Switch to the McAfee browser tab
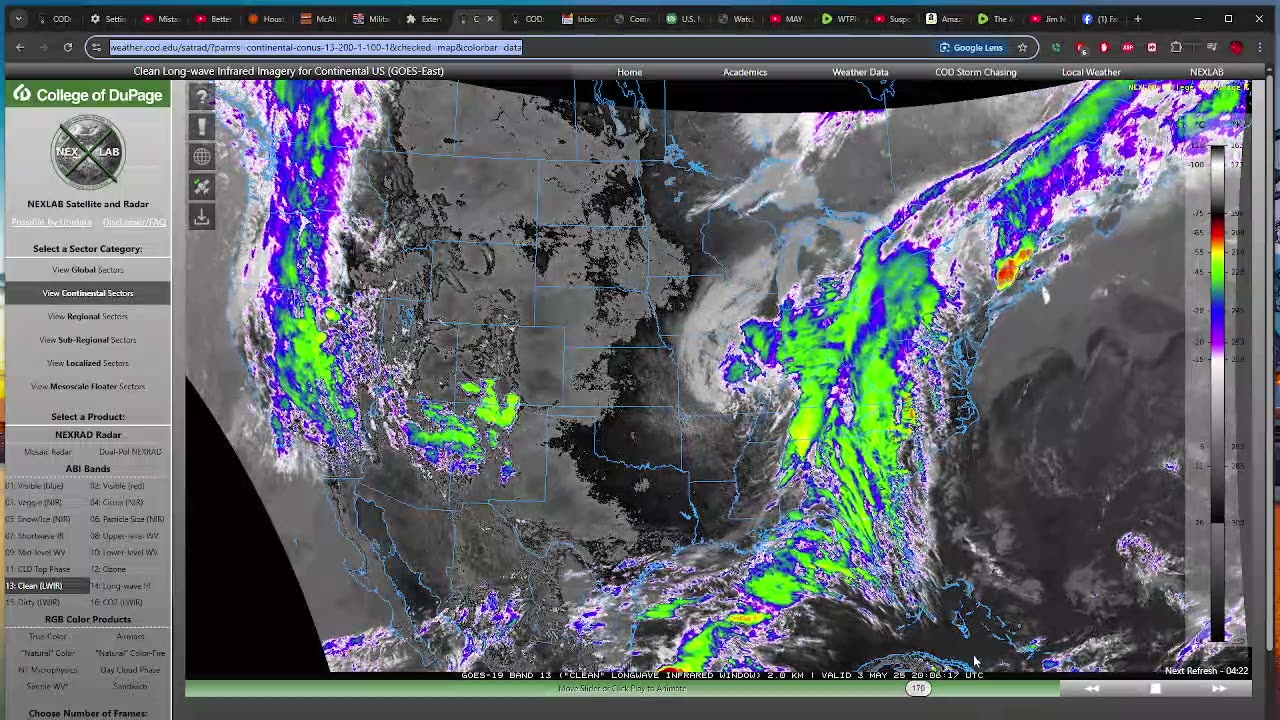The width and height of the screenshot is (1280, 720). (318, 18)
